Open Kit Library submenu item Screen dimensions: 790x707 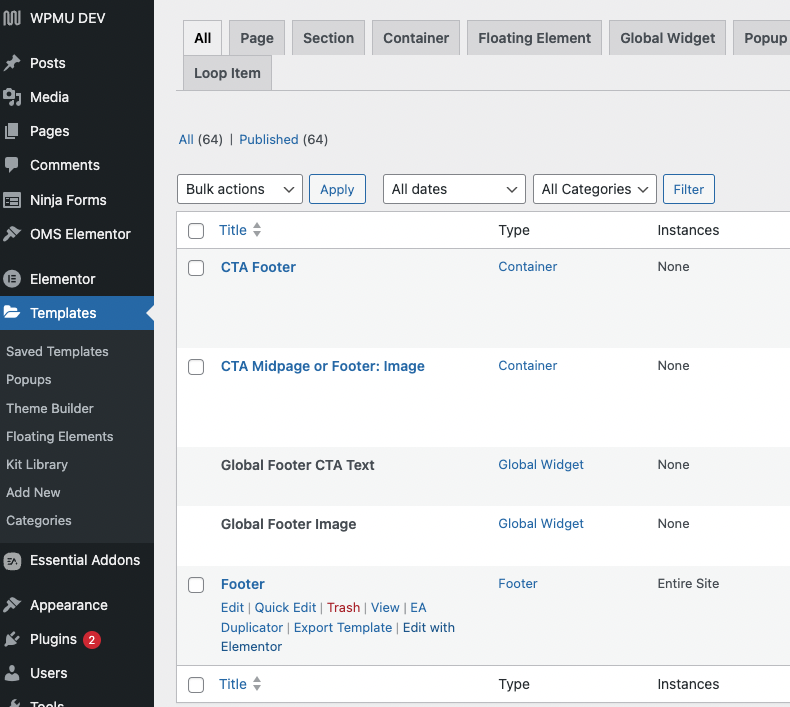[x=37, y=465]
